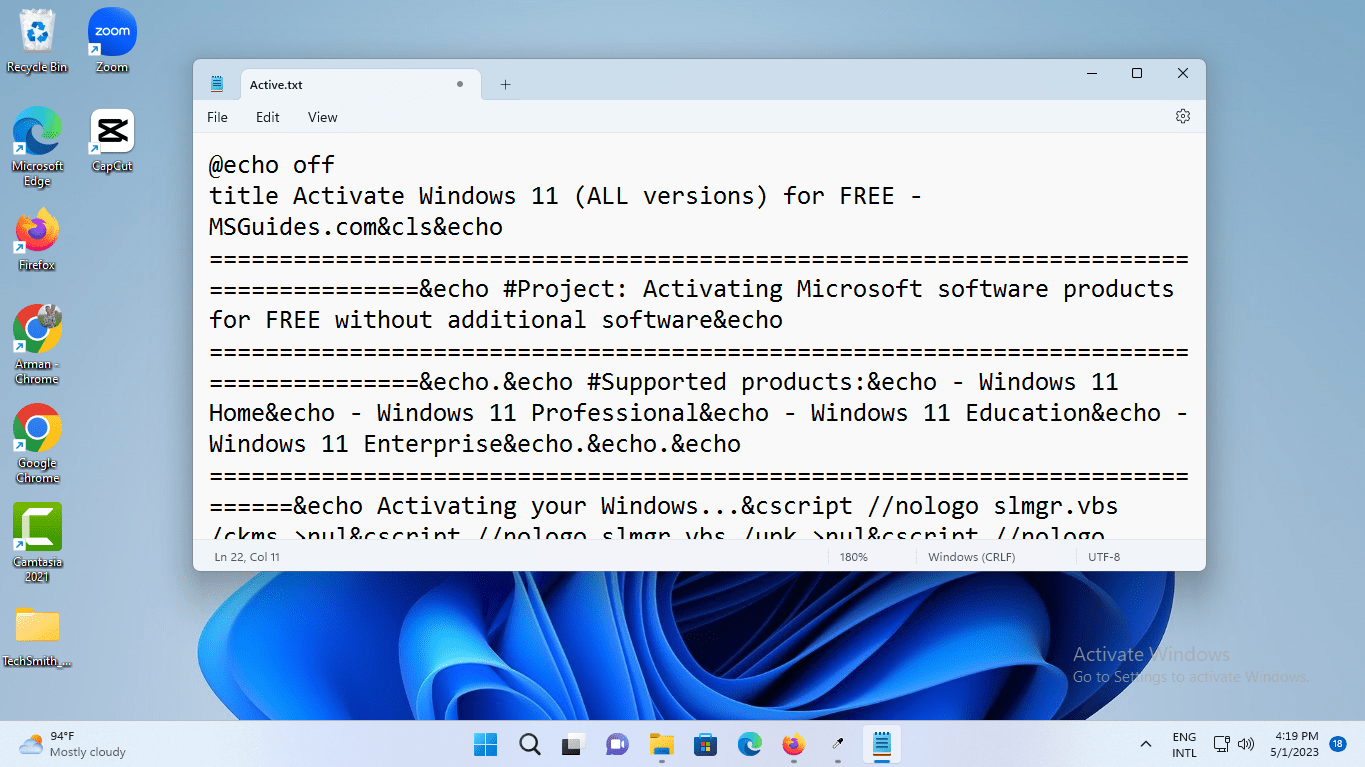Screen dimensions: 1365x767
Task: Open the weather widget showing 94°F
Action: pos(72,744)
